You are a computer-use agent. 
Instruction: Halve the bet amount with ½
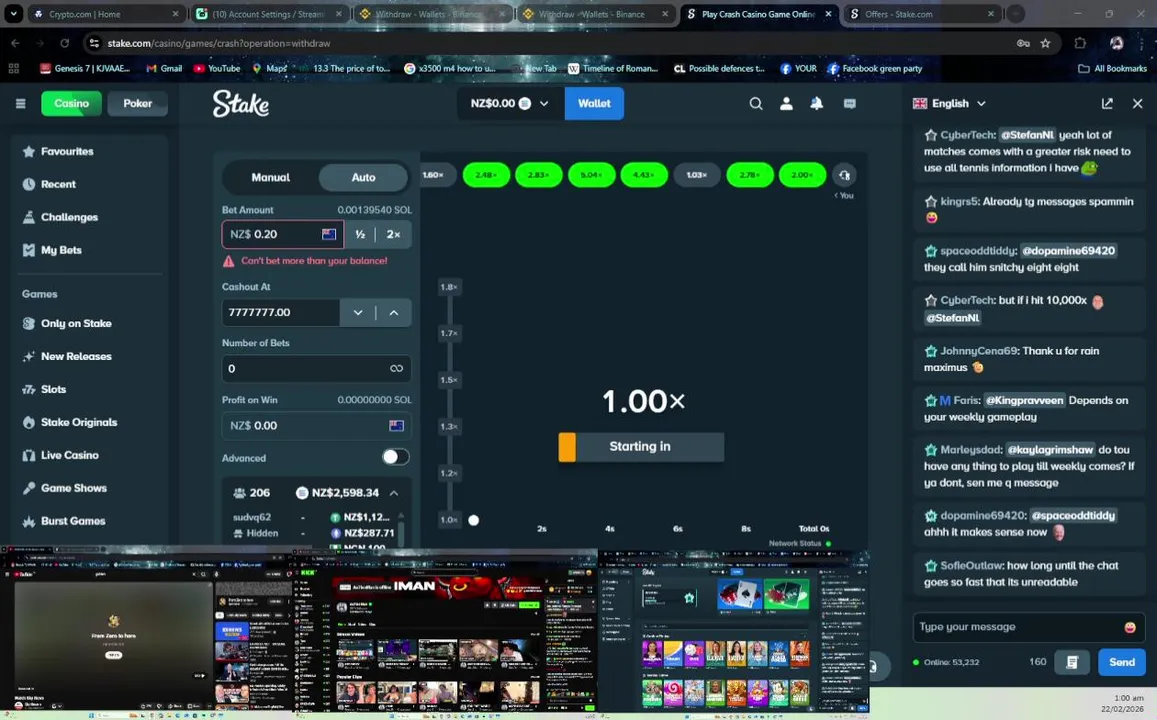tap(360, 235)
